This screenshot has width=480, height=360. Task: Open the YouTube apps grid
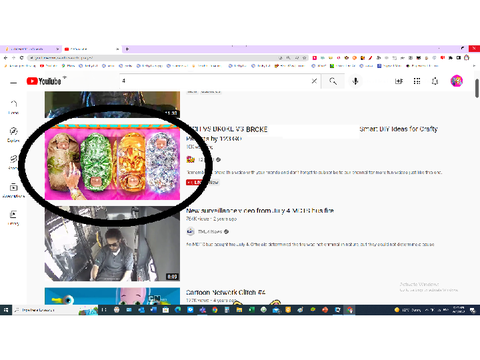[417, 81]
